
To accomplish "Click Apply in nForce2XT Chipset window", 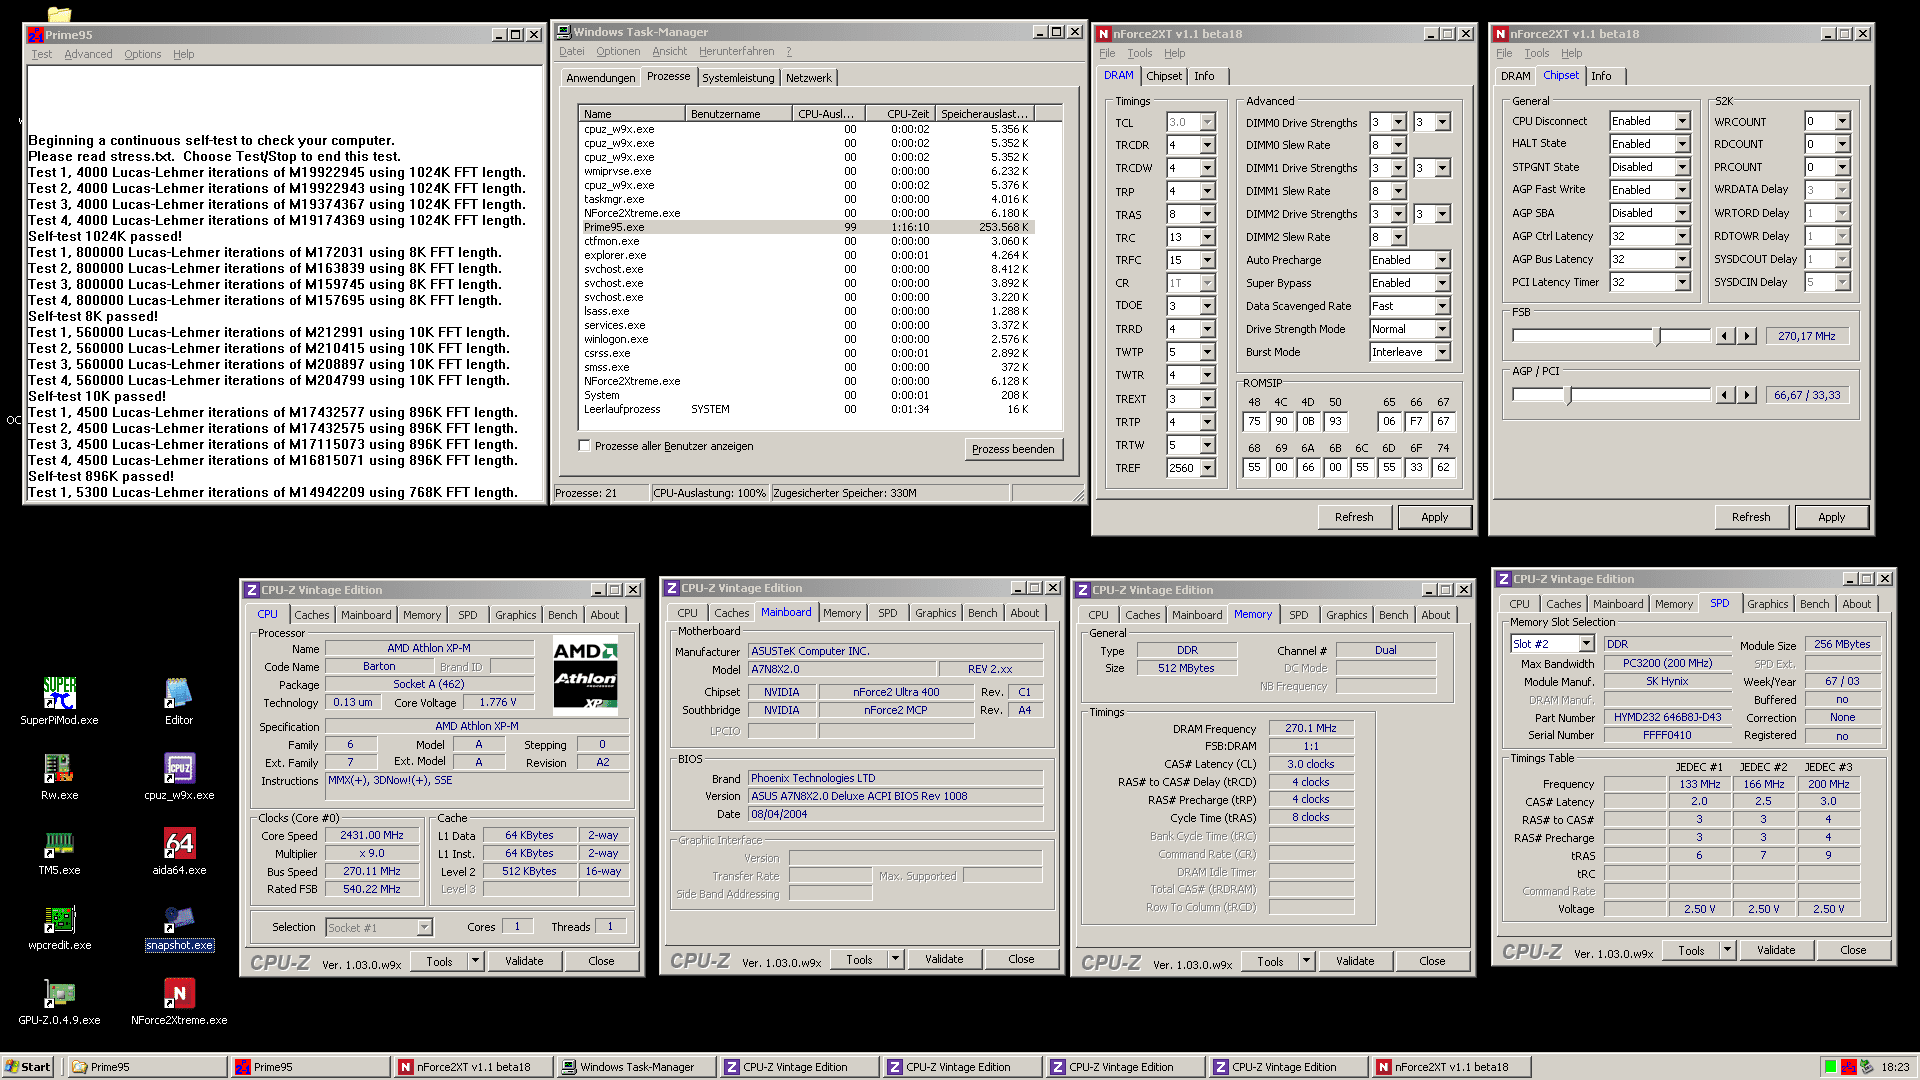I will [x=1831, y=517].
